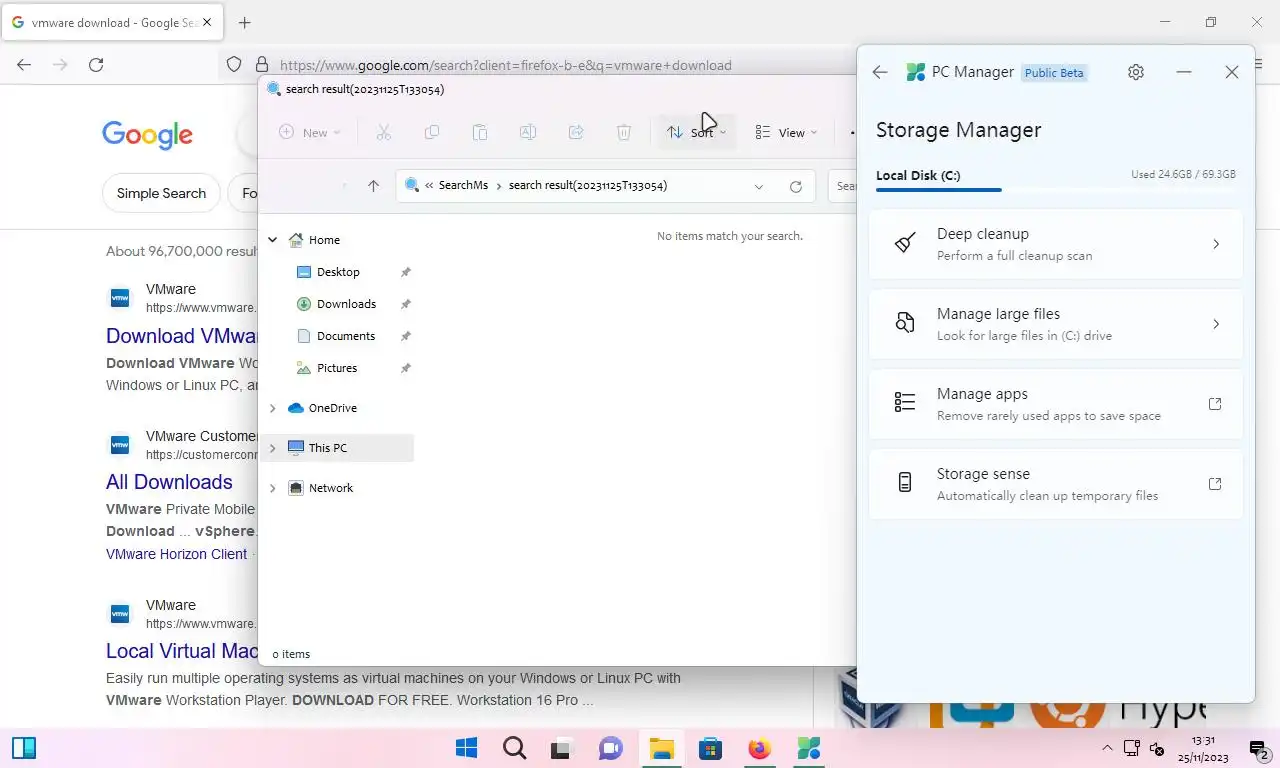Reload the Firefox page
1280x768 pixels.
[x=96, y=65]
